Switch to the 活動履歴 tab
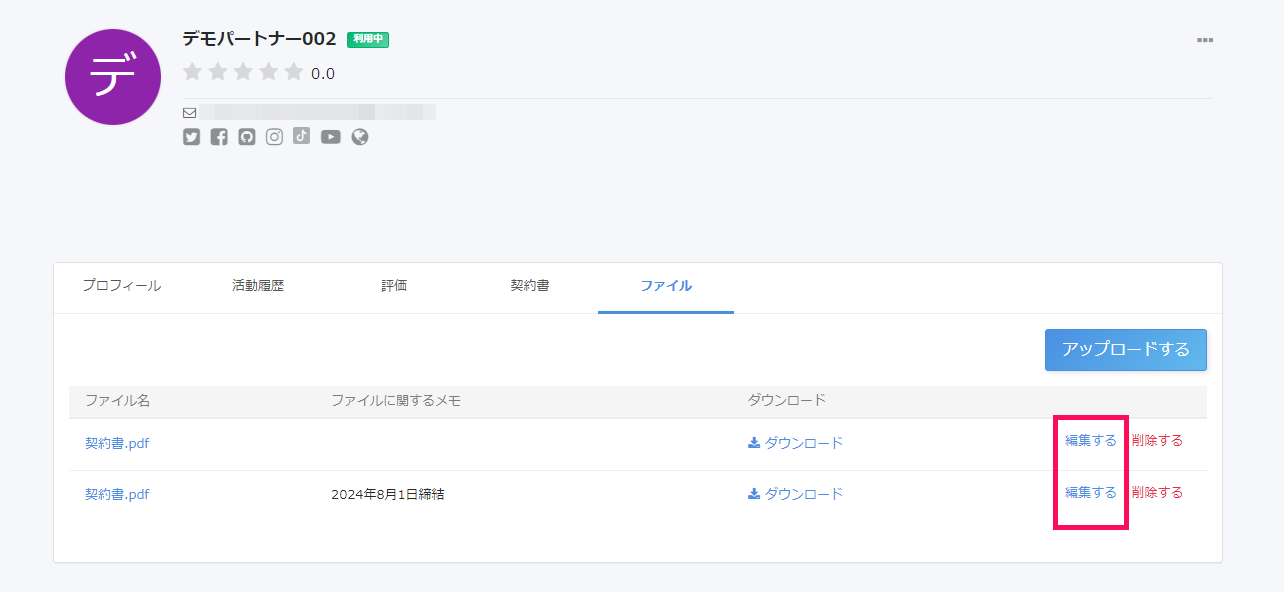 tap(258, 286)
